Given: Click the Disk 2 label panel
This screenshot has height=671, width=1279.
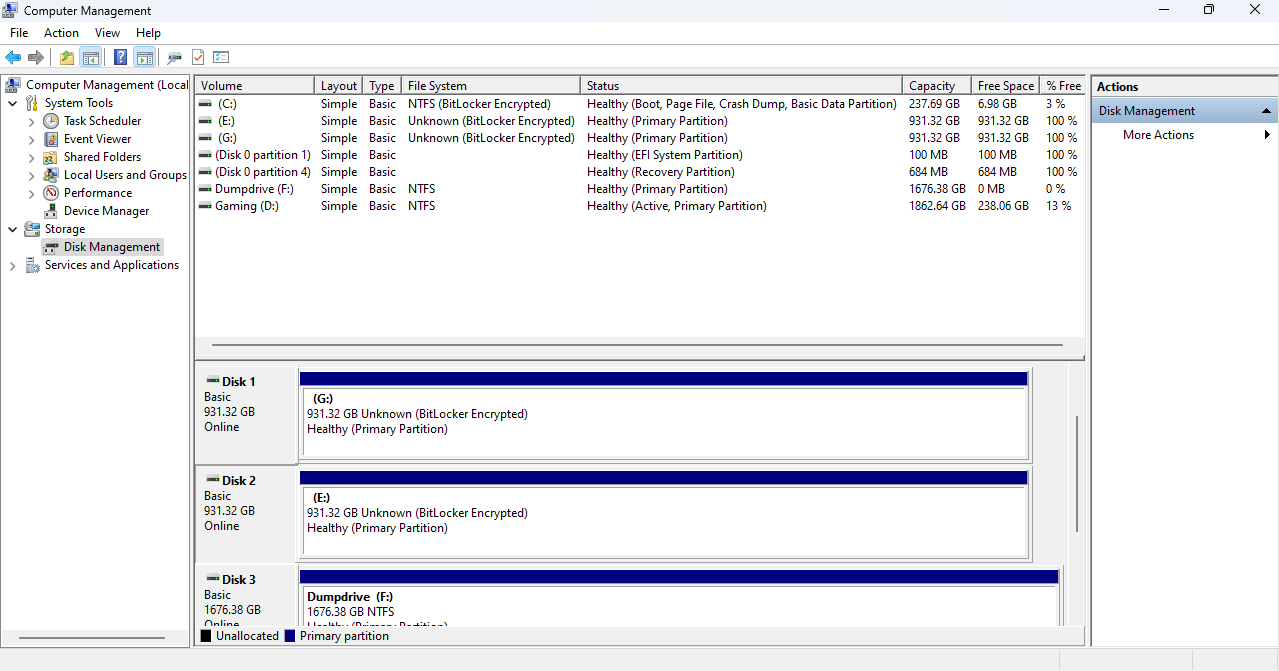Looking at the screenshot, I should (x=246, y=514).
